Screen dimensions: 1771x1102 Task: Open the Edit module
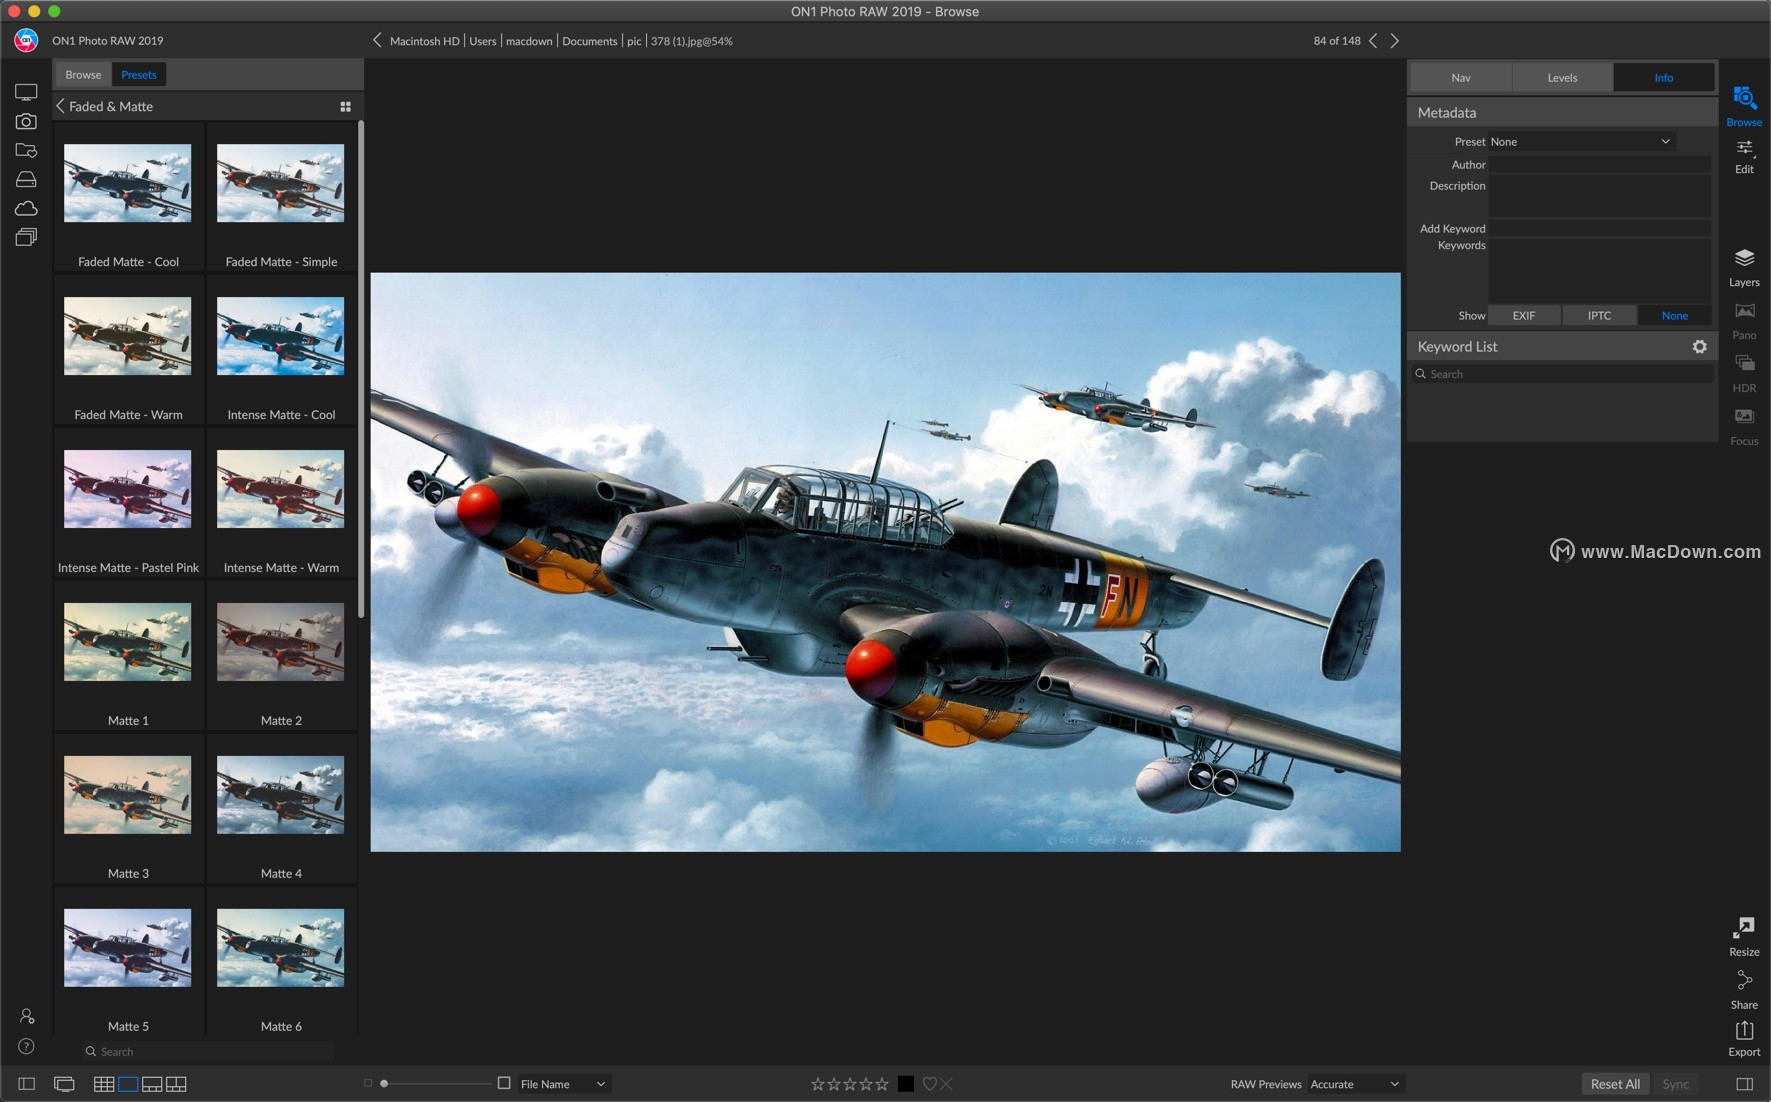click(x=1744, y=156)
